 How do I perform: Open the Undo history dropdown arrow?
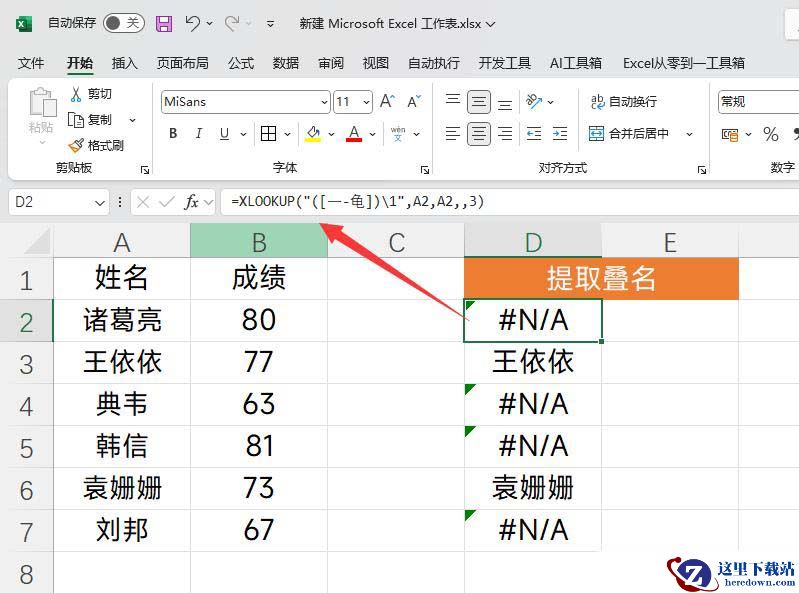pos(209,23)
